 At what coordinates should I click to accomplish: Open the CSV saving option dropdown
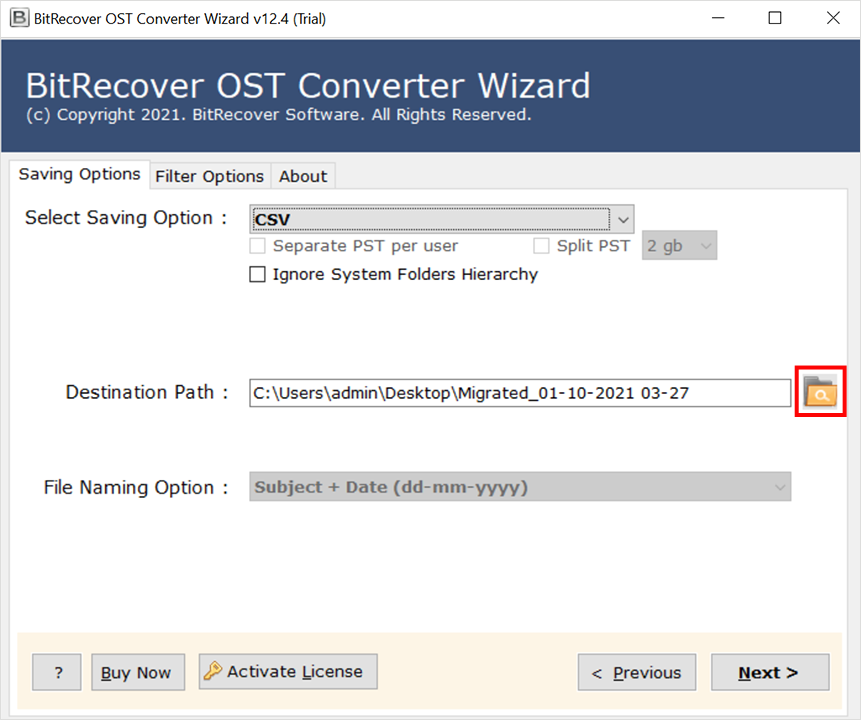pyautogui.click(x=441, y=219)
